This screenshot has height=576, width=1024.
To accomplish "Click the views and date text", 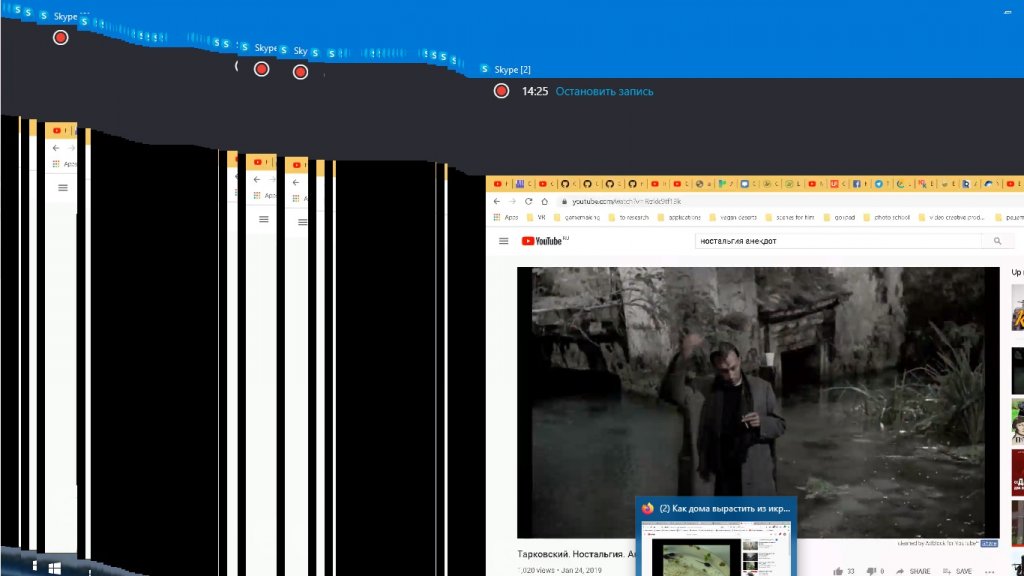I will [x=559, y=570].
